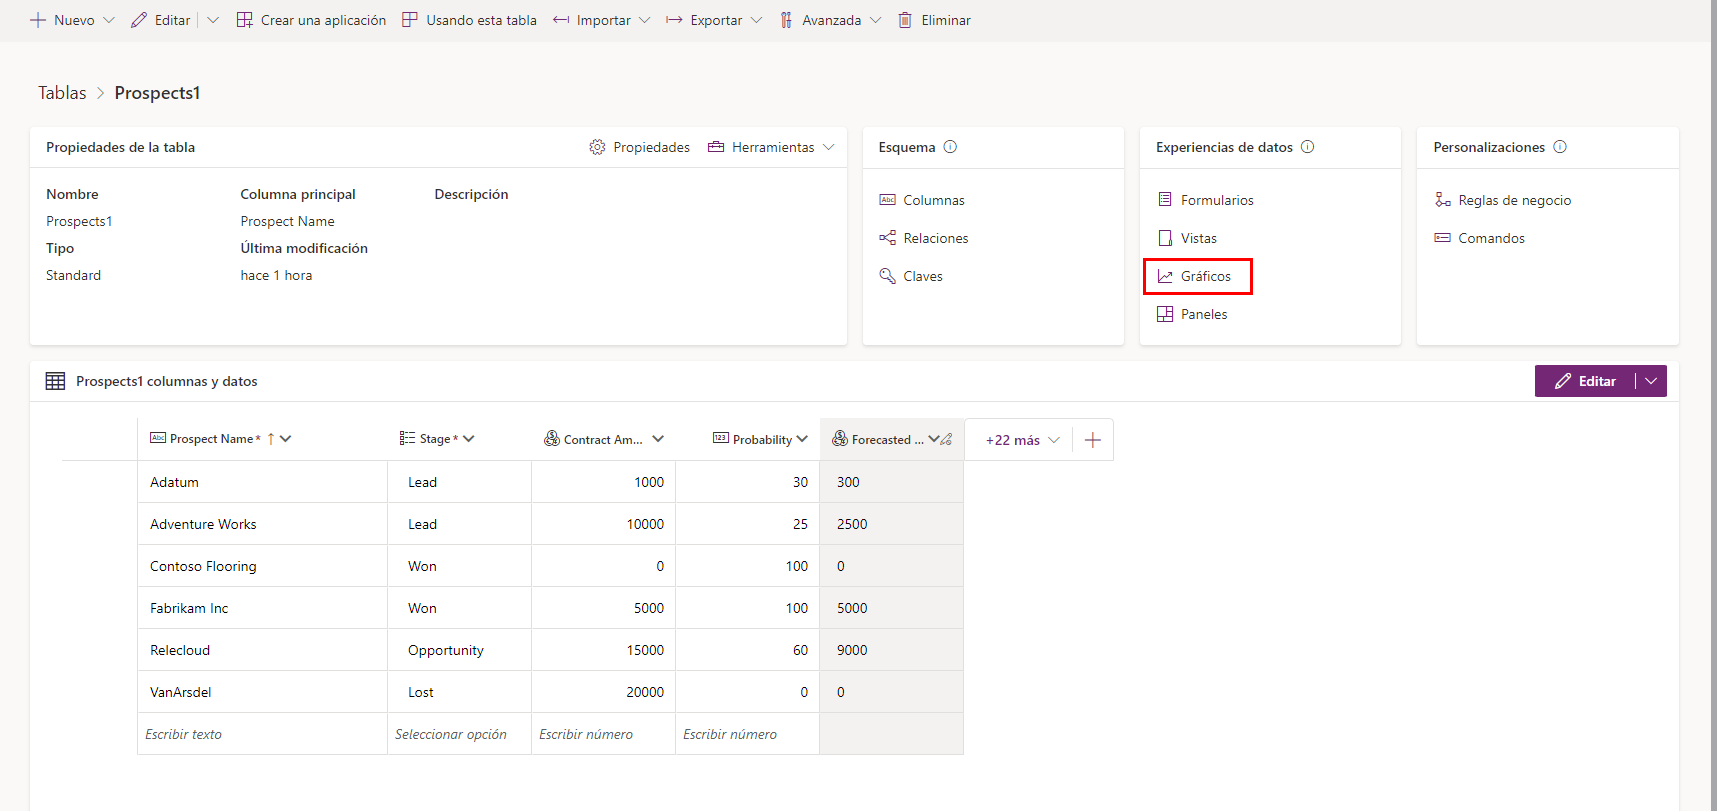
Task: Click the Eliminar trash icon in the toolbar
Action: point(905,20)
